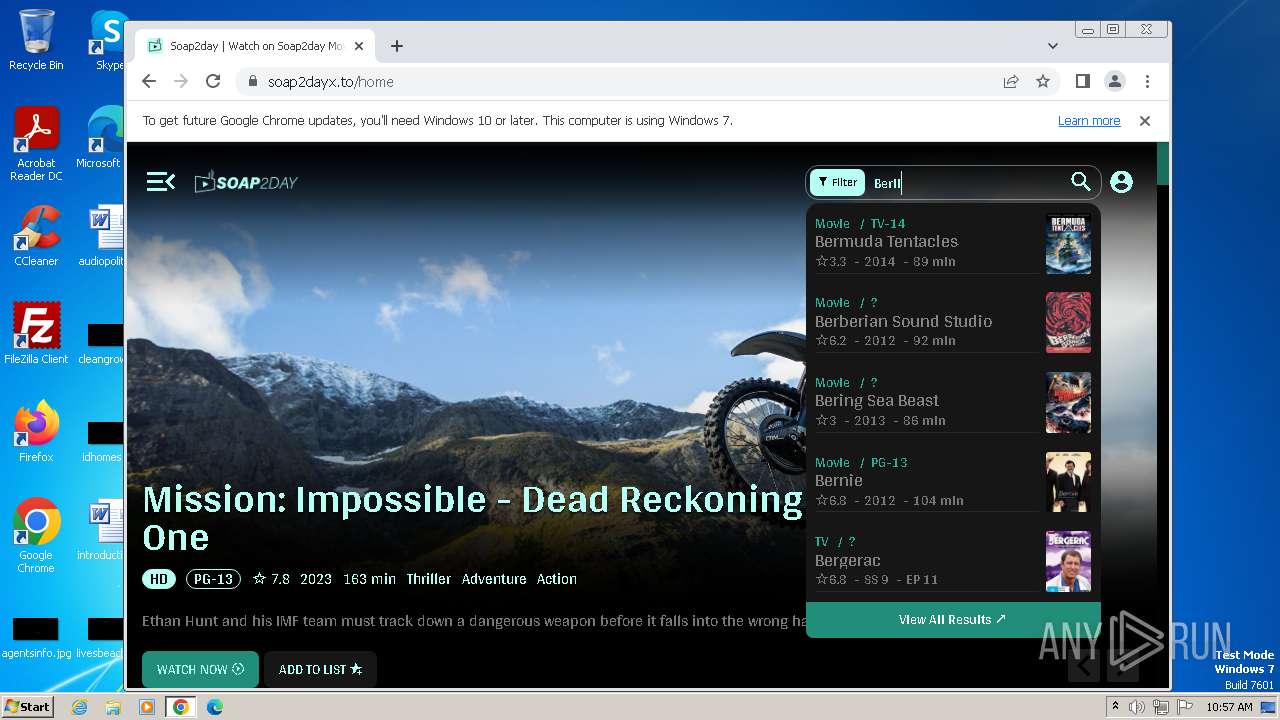Go back with browser back arrow

[149, 81]
